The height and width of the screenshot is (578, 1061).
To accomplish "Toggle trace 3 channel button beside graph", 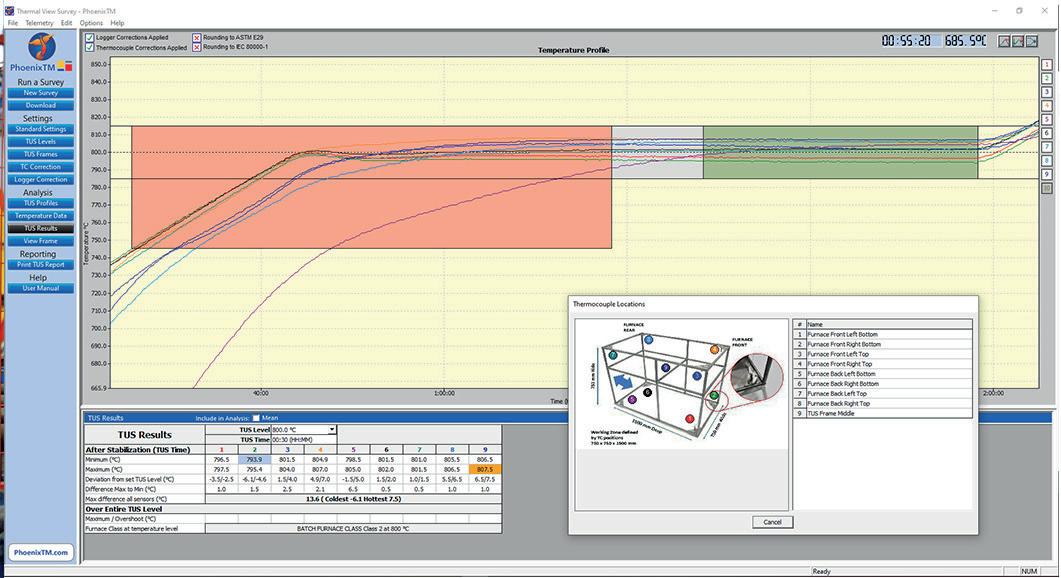I will (x=1047, y=92).
